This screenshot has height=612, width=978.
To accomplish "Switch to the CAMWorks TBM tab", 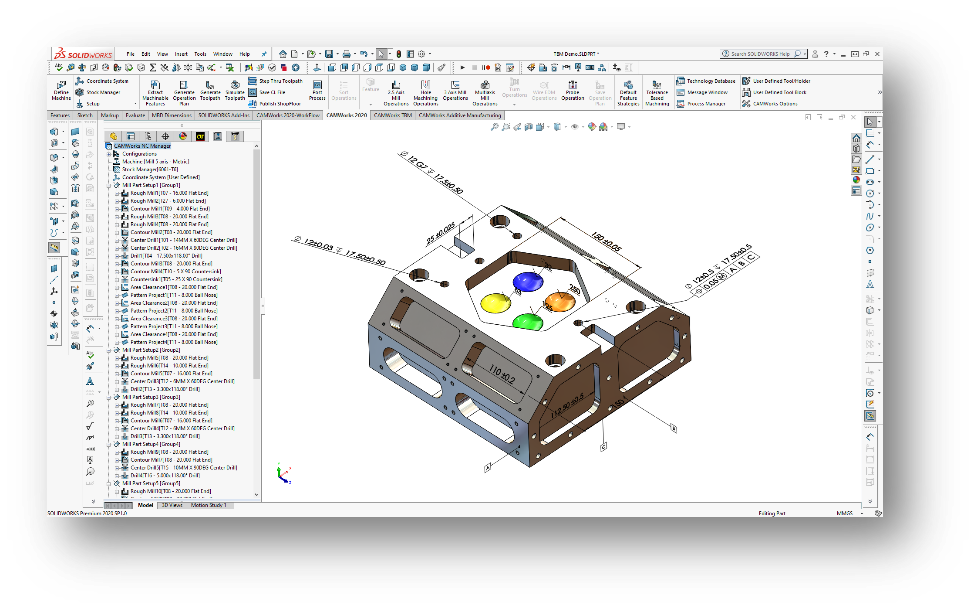I will pyautogui.click(x=393, y=115).
